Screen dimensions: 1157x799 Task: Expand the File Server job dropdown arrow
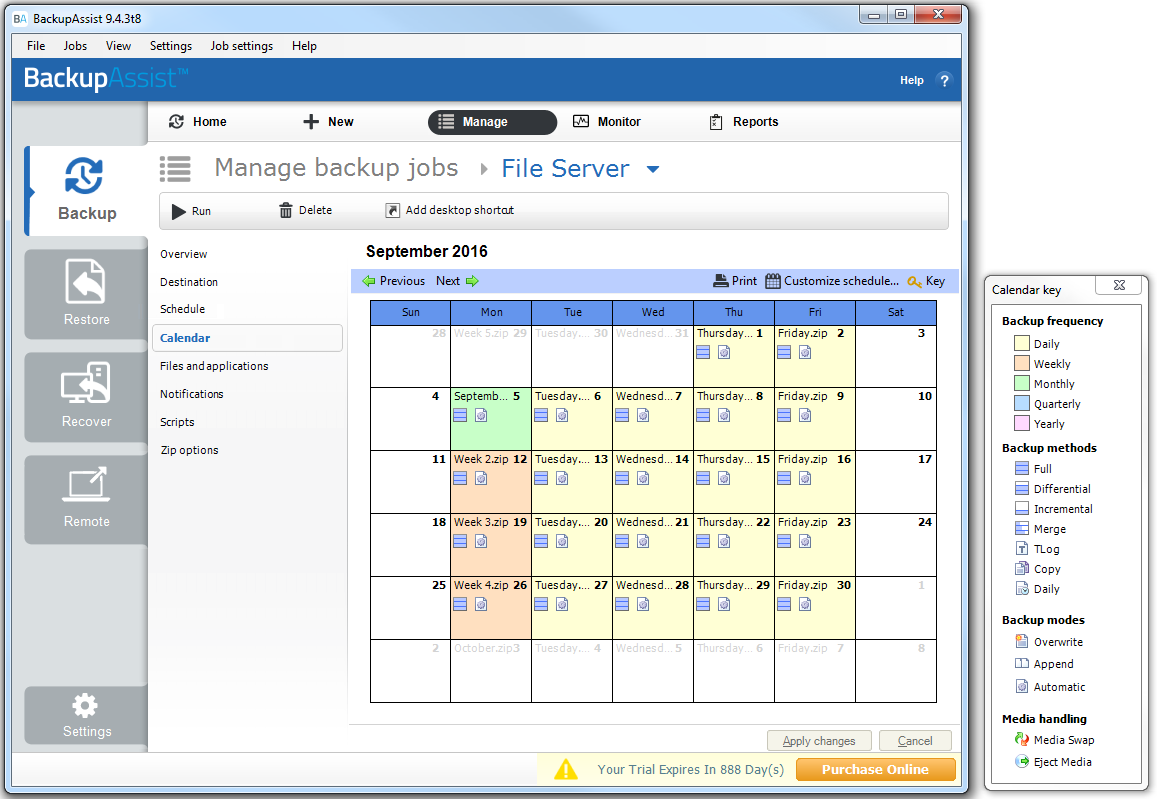pyautogui.click(x=653, y=169)
